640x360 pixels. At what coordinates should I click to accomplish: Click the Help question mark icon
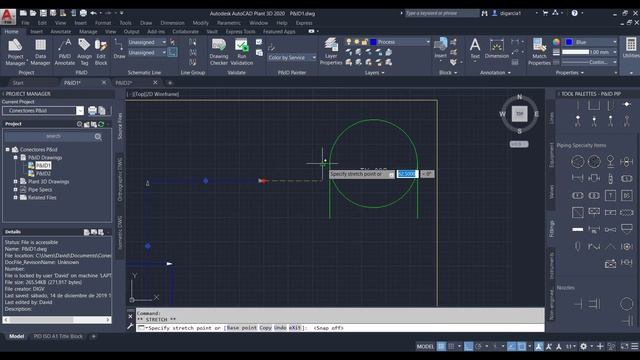pyautogui.click(x=574, y=13)
